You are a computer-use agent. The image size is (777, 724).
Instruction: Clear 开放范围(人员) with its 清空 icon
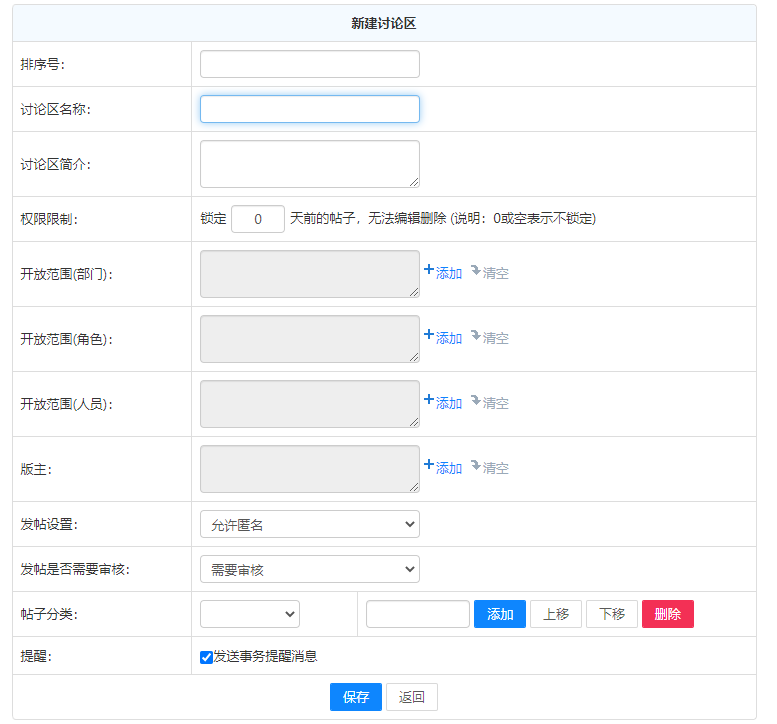[476, 400]
